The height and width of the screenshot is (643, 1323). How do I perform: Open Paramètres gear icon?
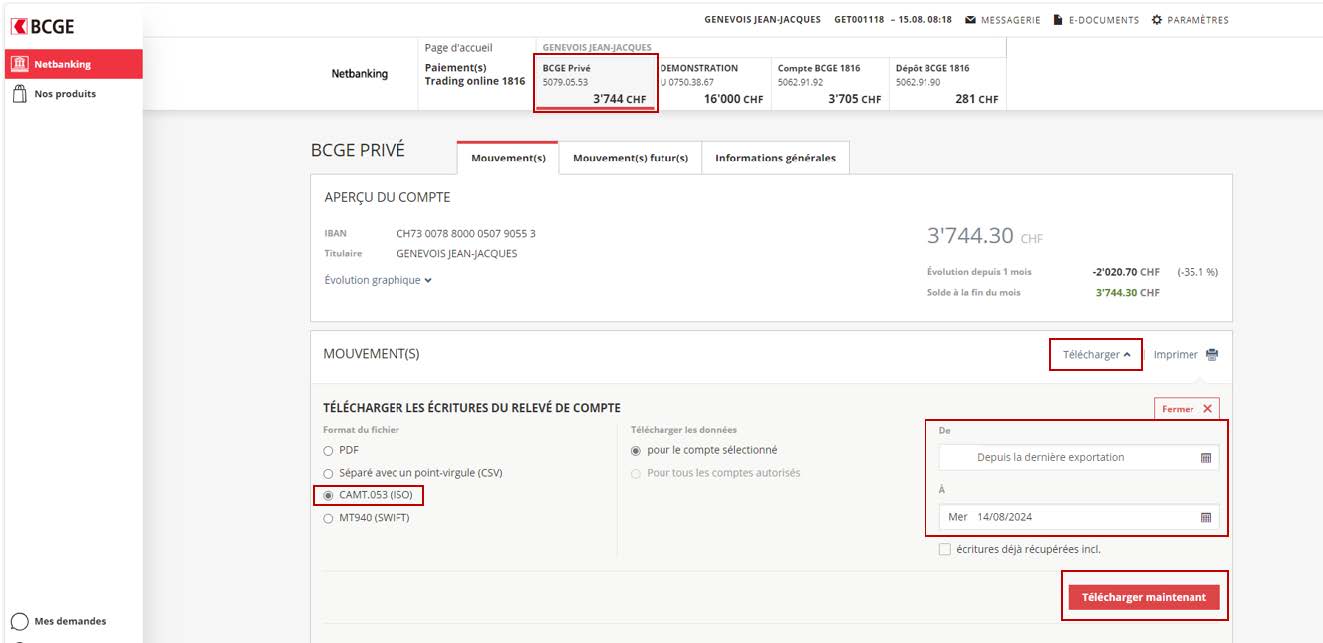tap(1157, 20)
